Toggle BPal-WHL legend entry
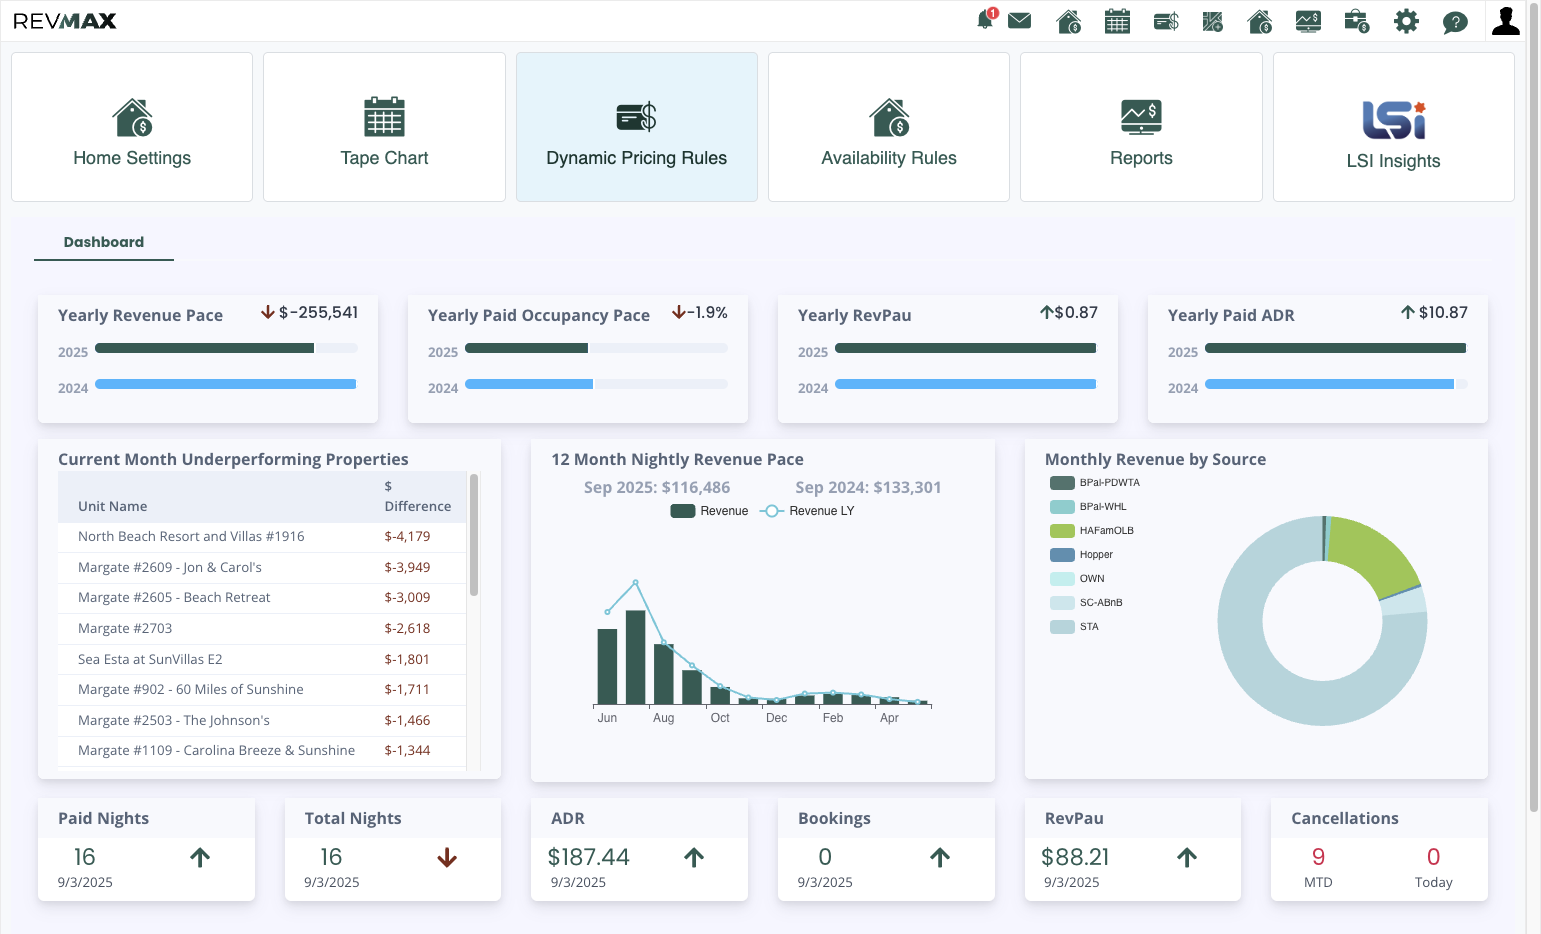The height and width of the screenshot is (934, 1541). tap(1088, 507)
